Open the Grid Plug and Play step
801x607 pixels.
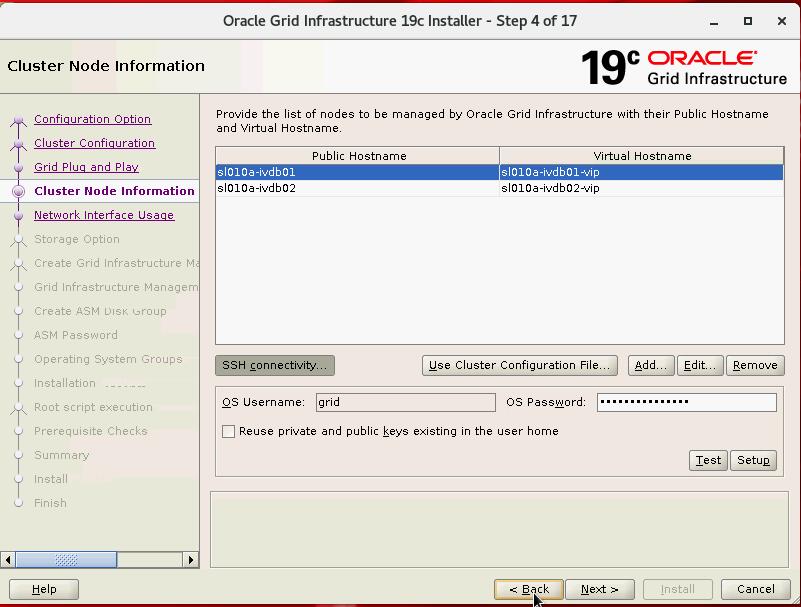[86, 167]
